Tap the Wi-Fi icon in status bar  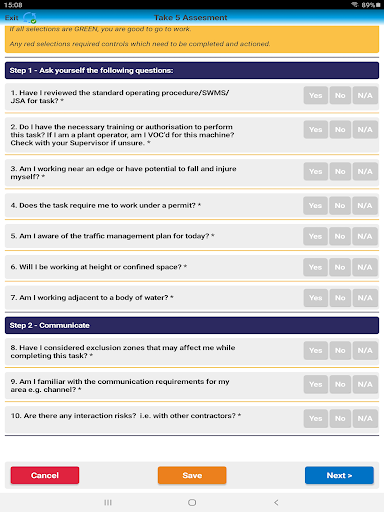[x=355, y=5]
